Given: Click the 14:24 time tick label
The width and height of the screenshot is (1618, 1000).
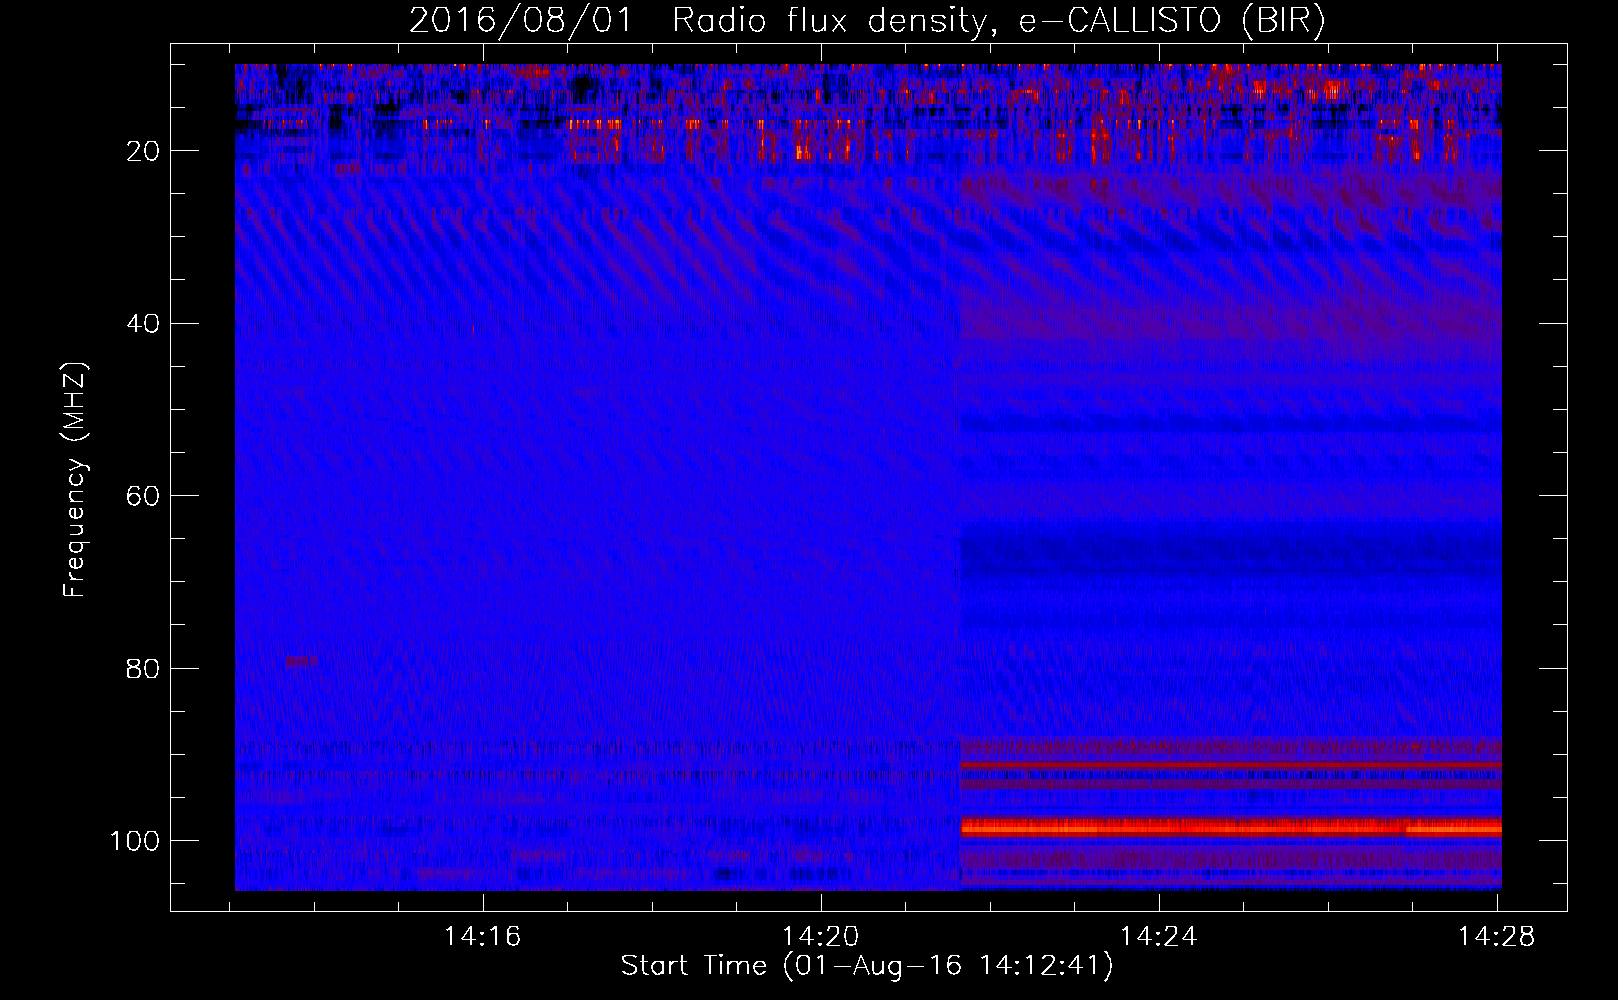Looking at the screenshot, I should click(x=1159, y=937).
